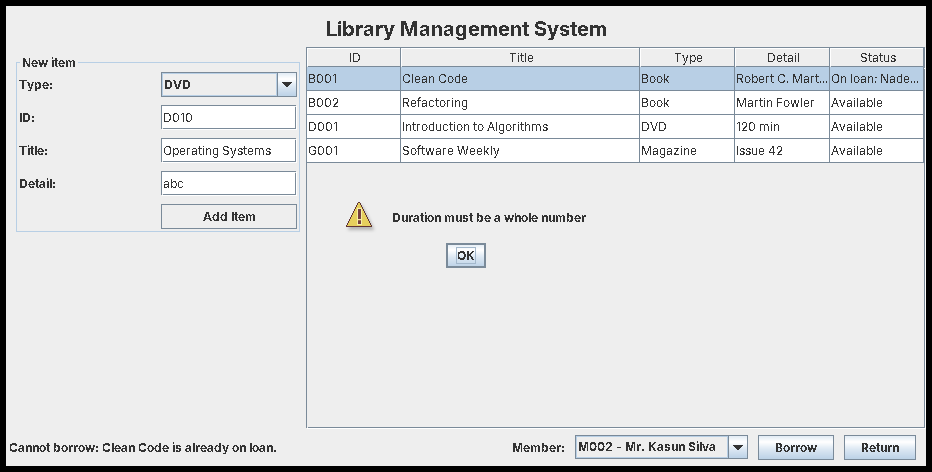Select the D001 ID cell
This screenshot has height=472, width=932.
pos(354,127)
